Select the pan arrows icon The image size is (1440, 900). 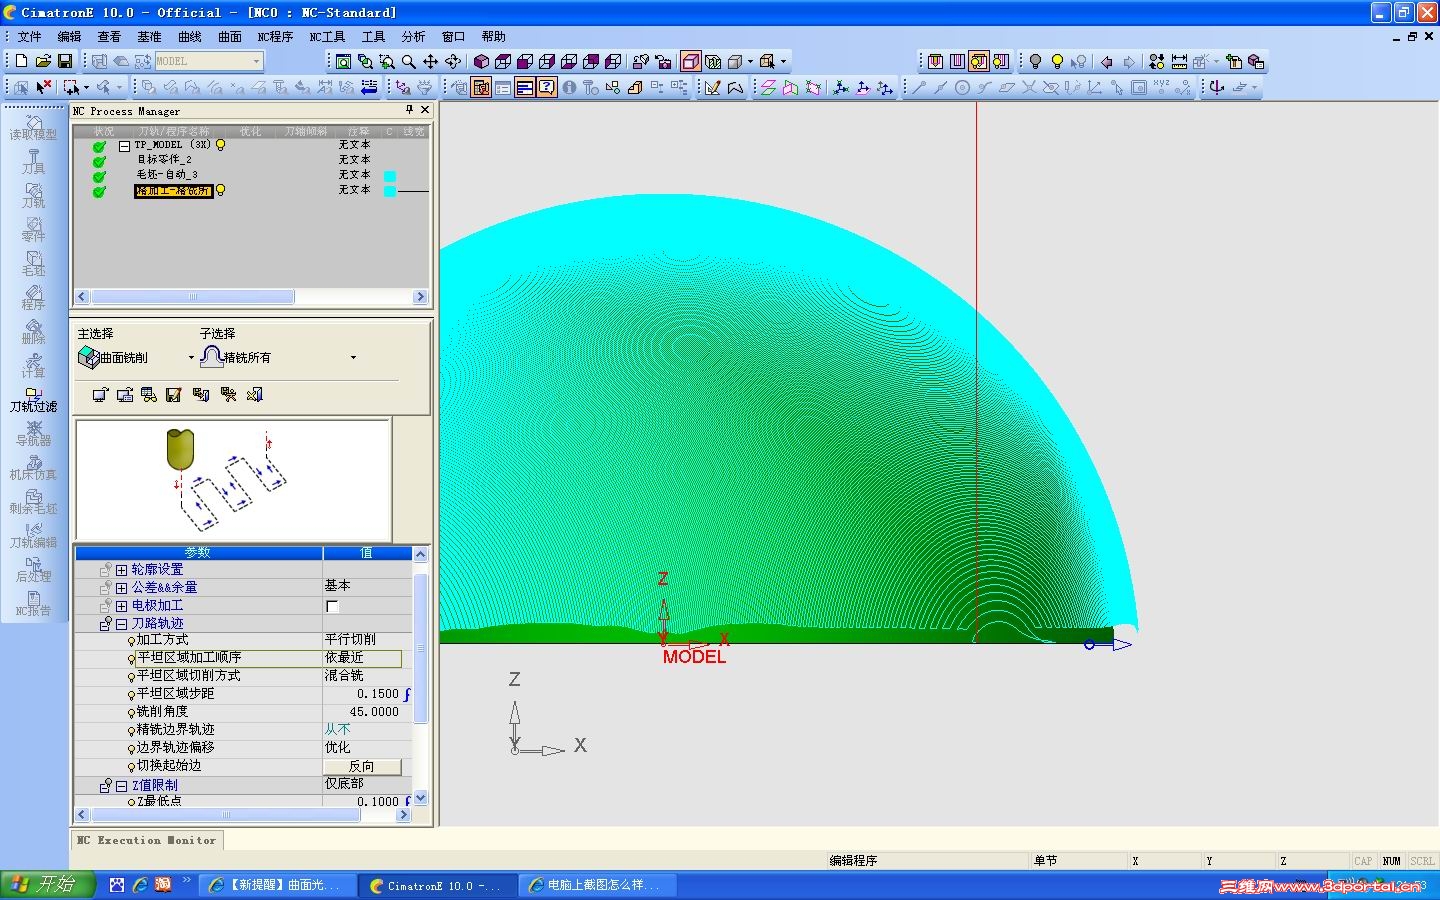(431, 61)
